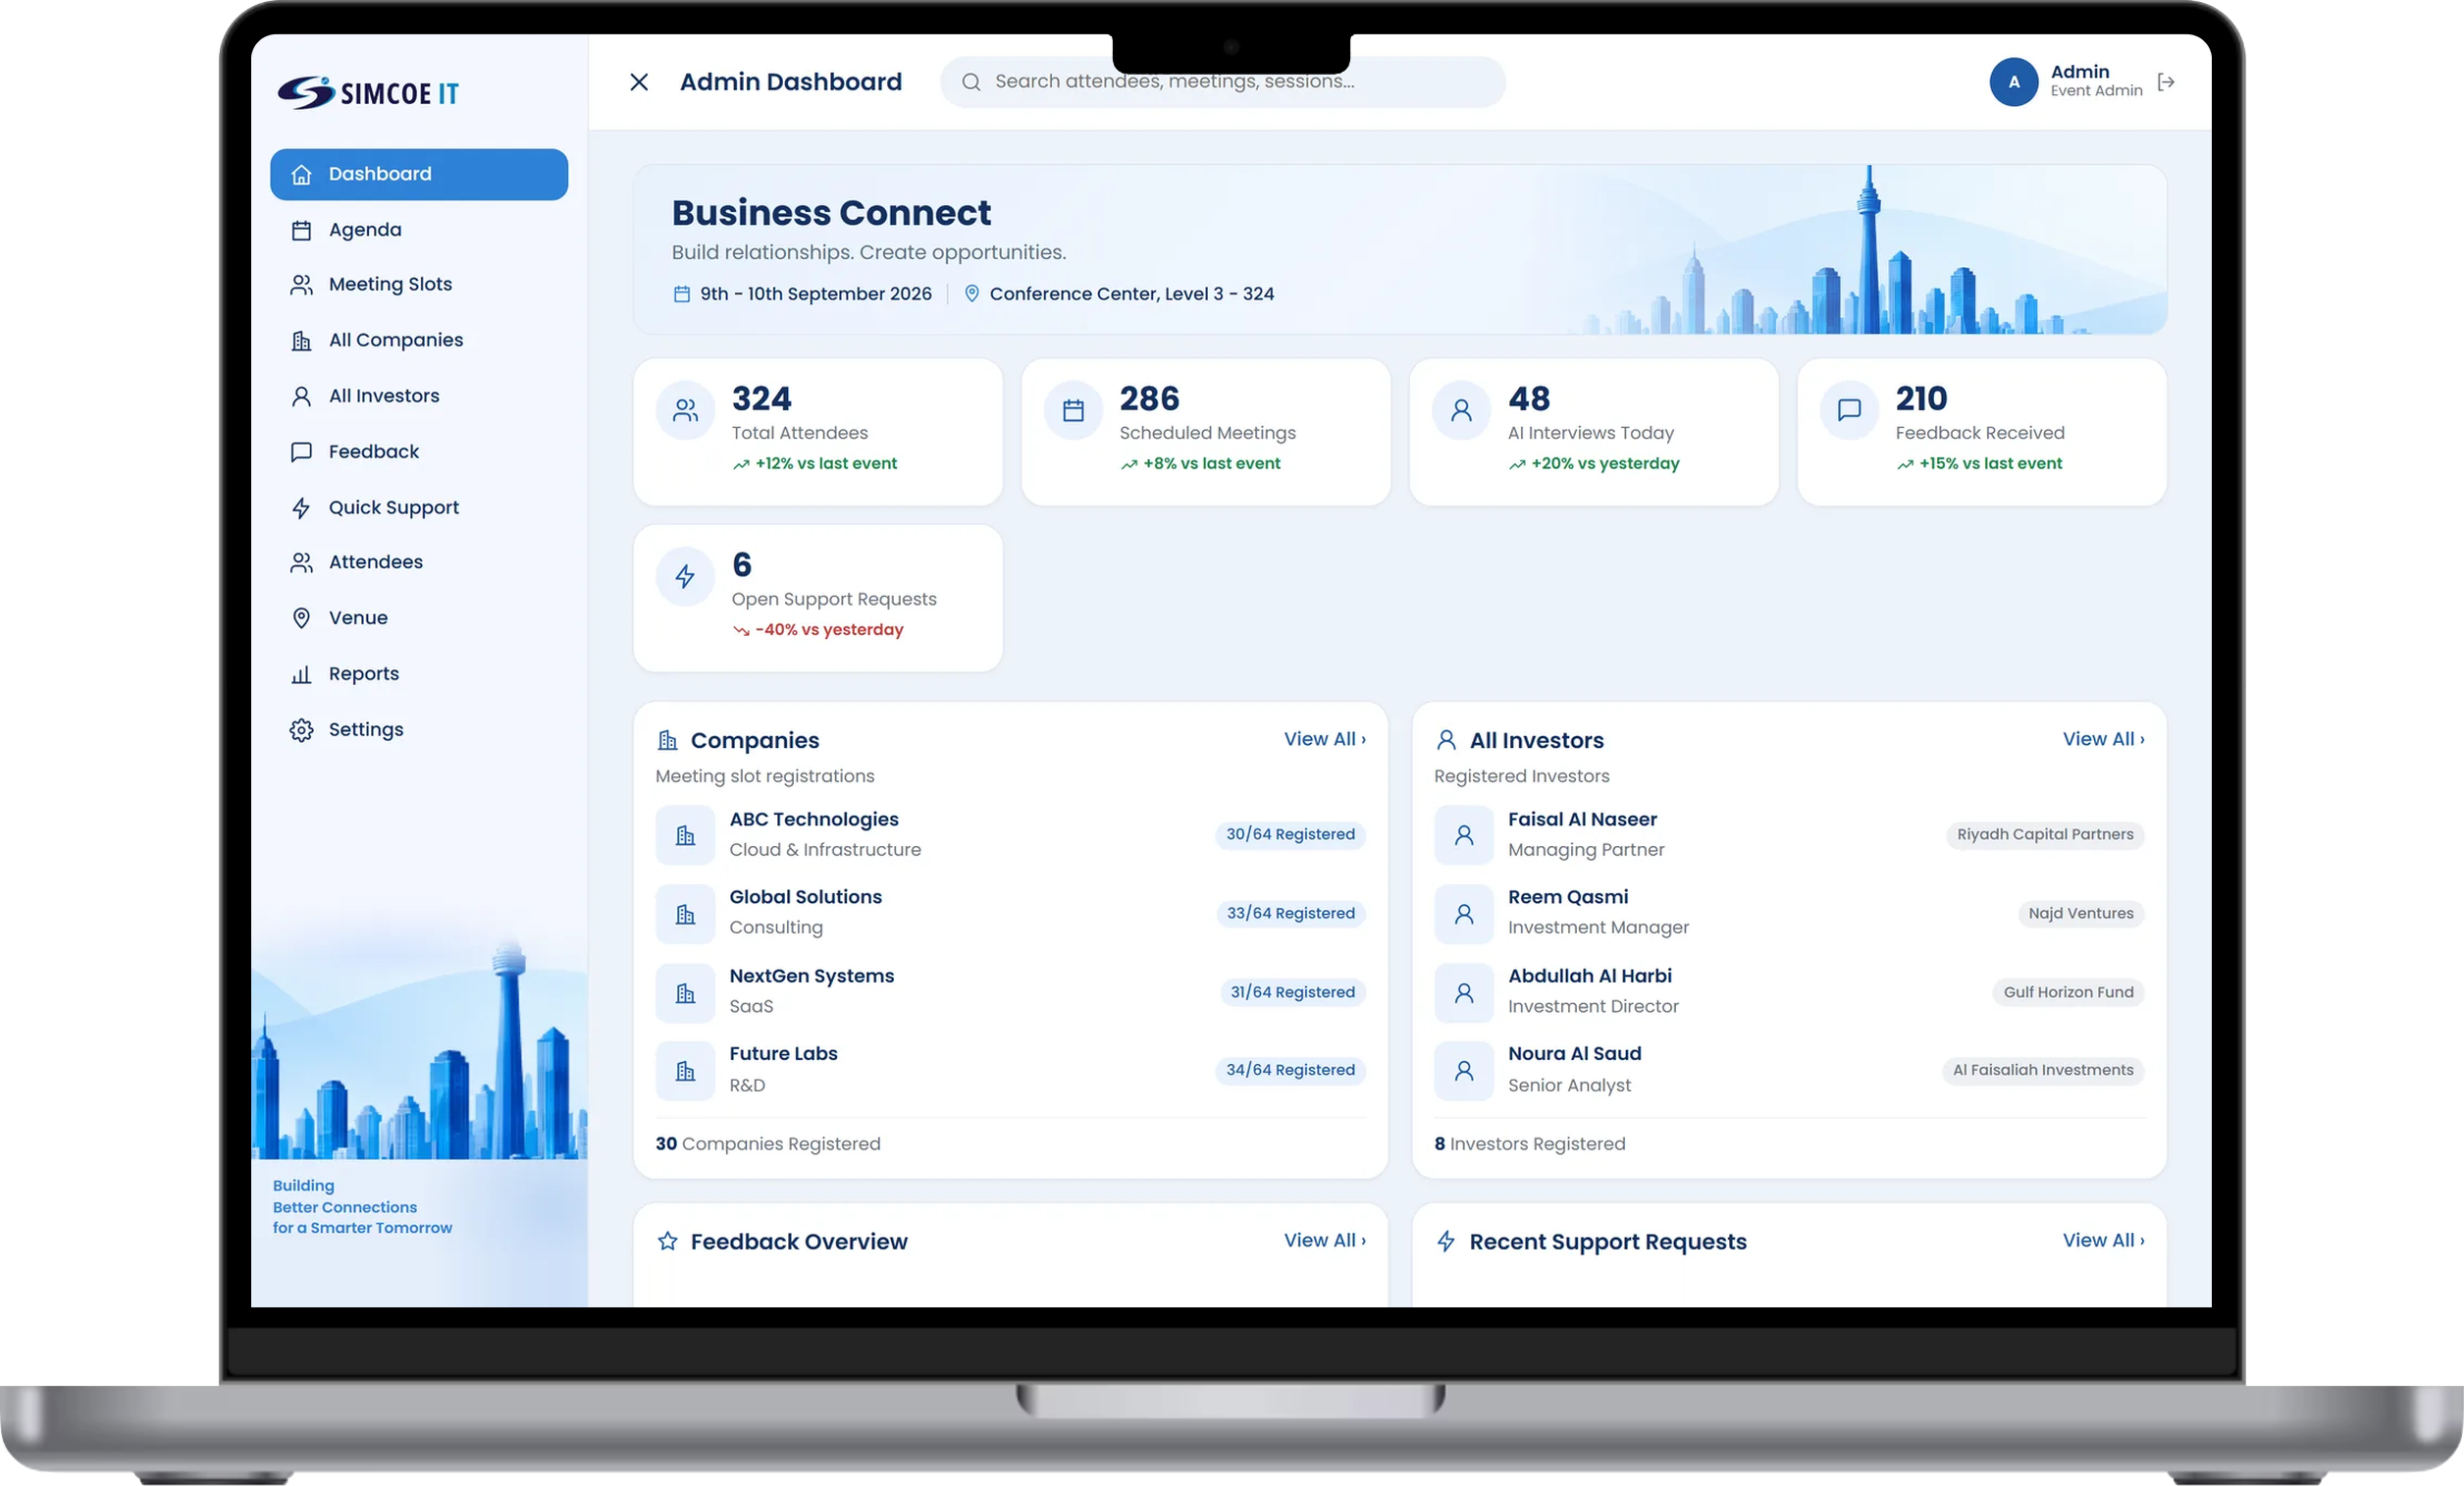Select All Companies in the sidebar
Viewport: 2464px width, 1486px height.
tap(419, 341)
